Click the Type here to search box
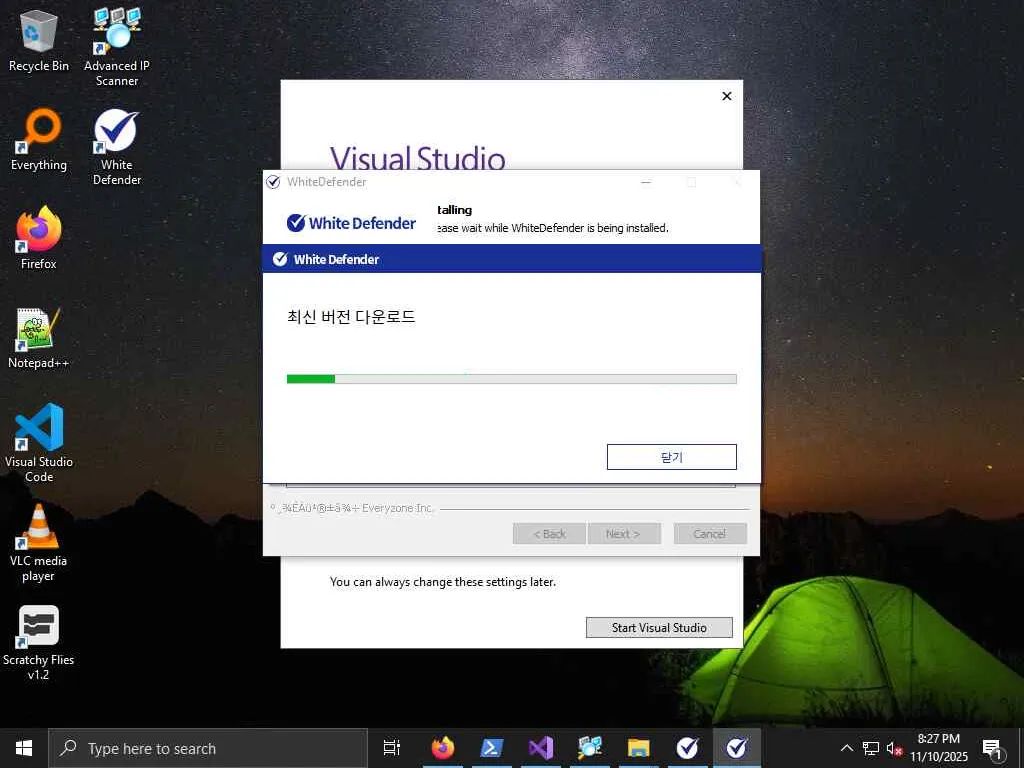1024x768 pixels. [x=208, y=748]
